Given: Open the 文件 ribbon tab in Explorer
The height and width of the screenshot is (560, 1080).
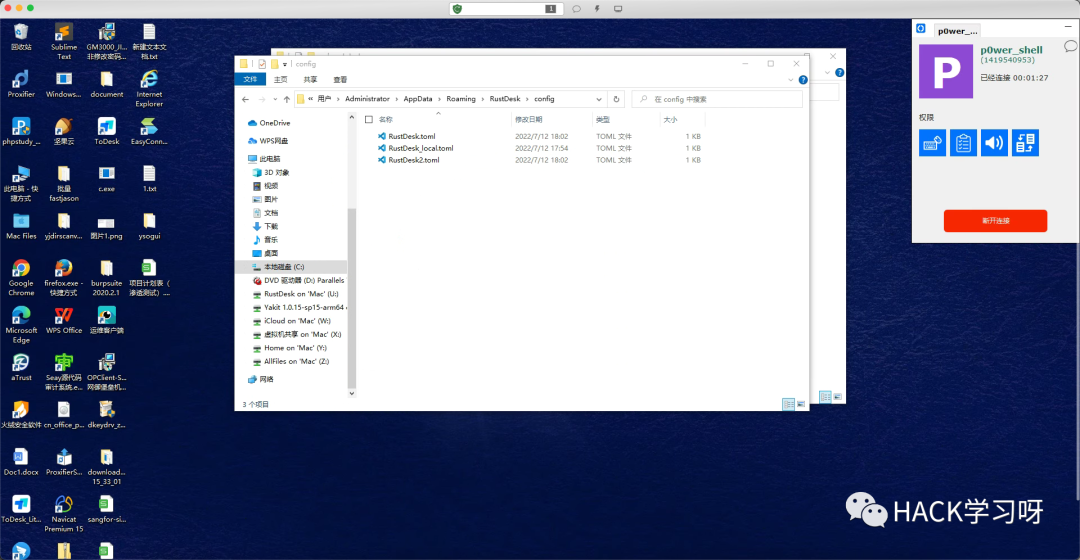Looking at the screenshot, I should coord(250,79).
